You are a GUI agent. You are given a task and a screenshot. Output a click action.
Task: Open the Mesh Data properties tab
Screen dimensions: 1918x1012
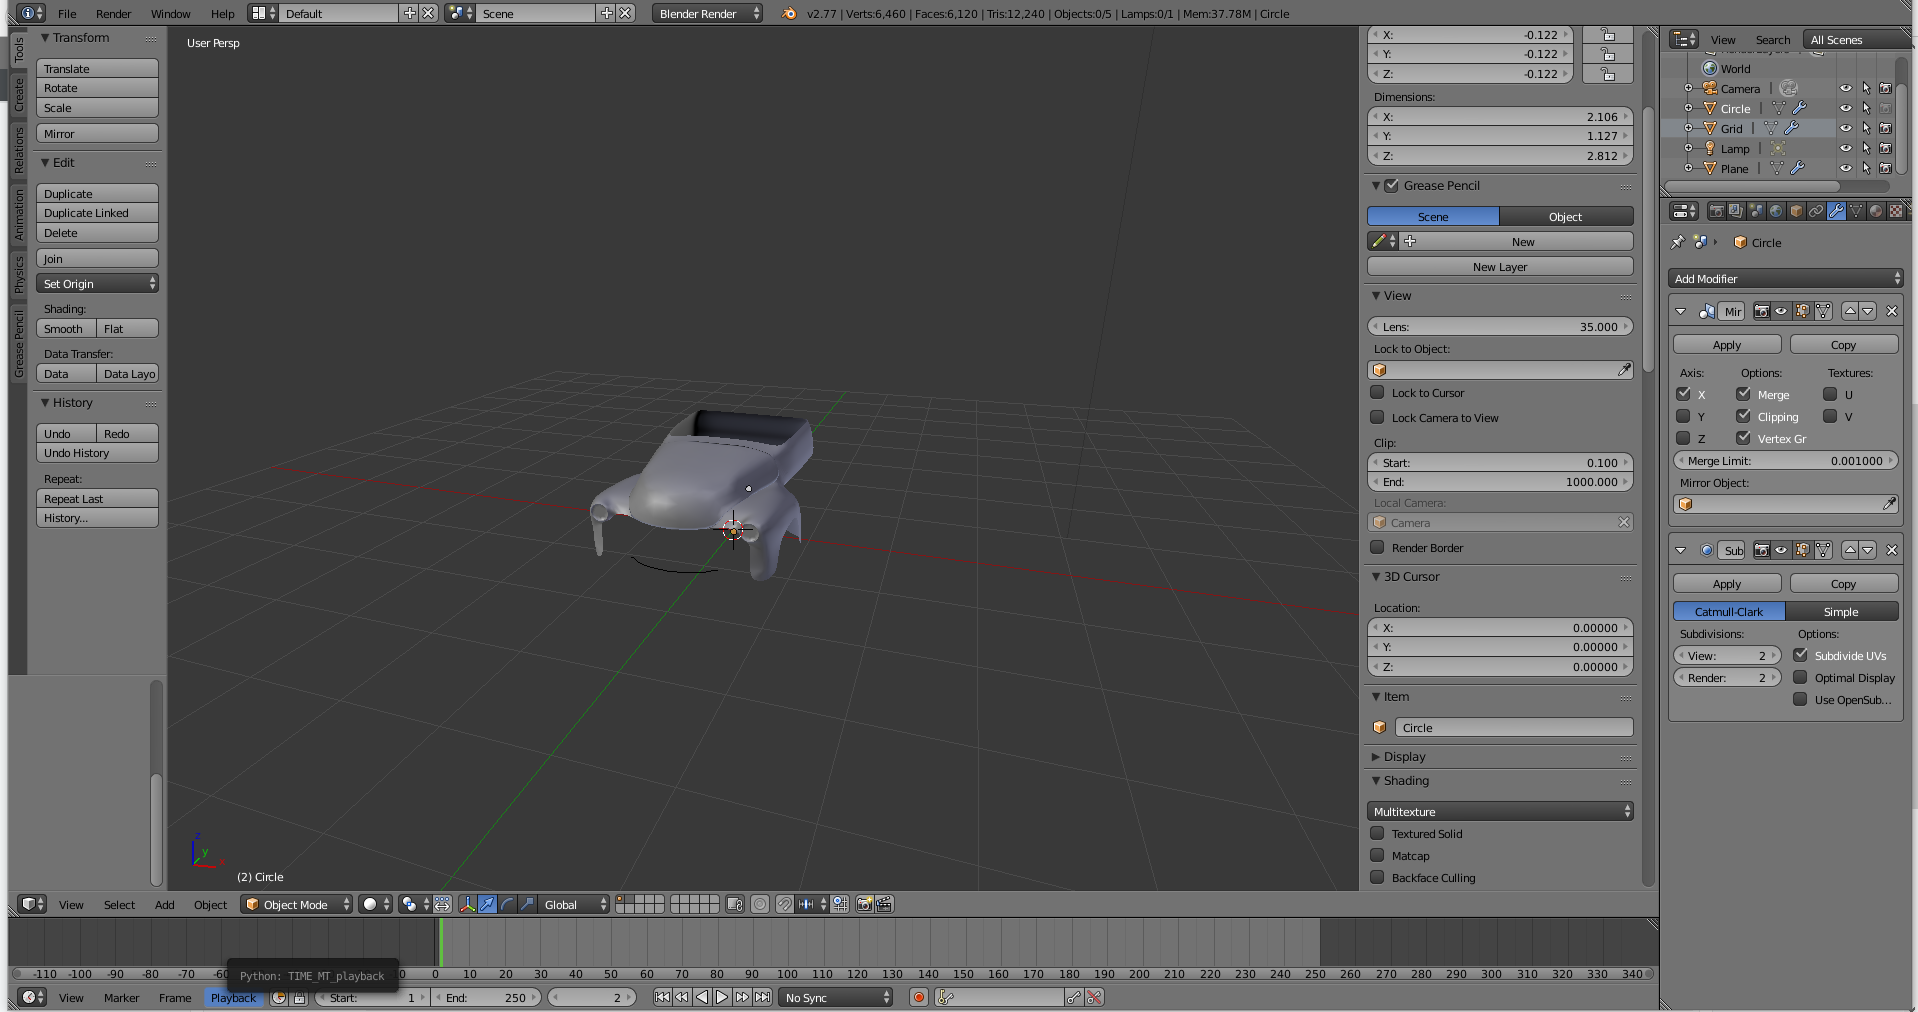pyautogui.click(x=1856, y=211)
